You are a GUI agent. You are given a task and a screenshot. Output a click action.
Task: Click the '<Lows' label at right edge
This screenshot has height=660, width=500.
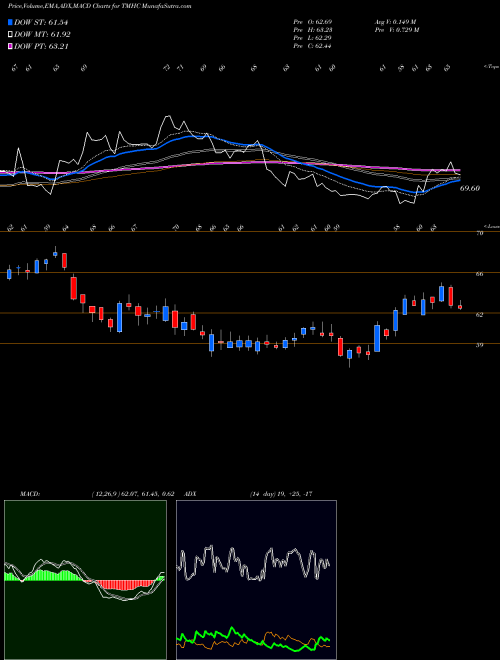click(491, 226)
